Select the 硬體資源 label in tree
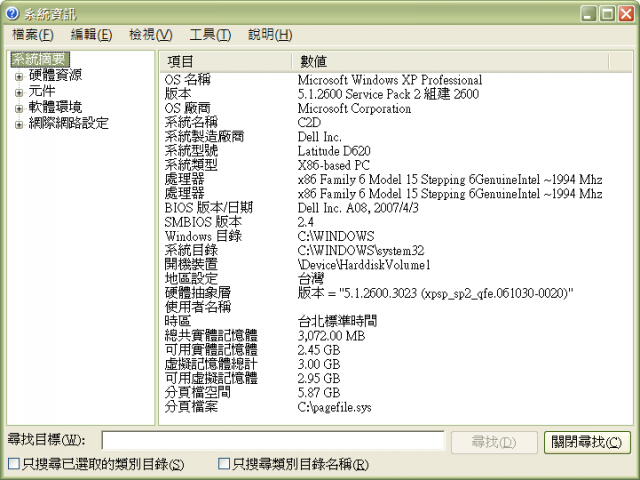 click(x=55, y=75)
